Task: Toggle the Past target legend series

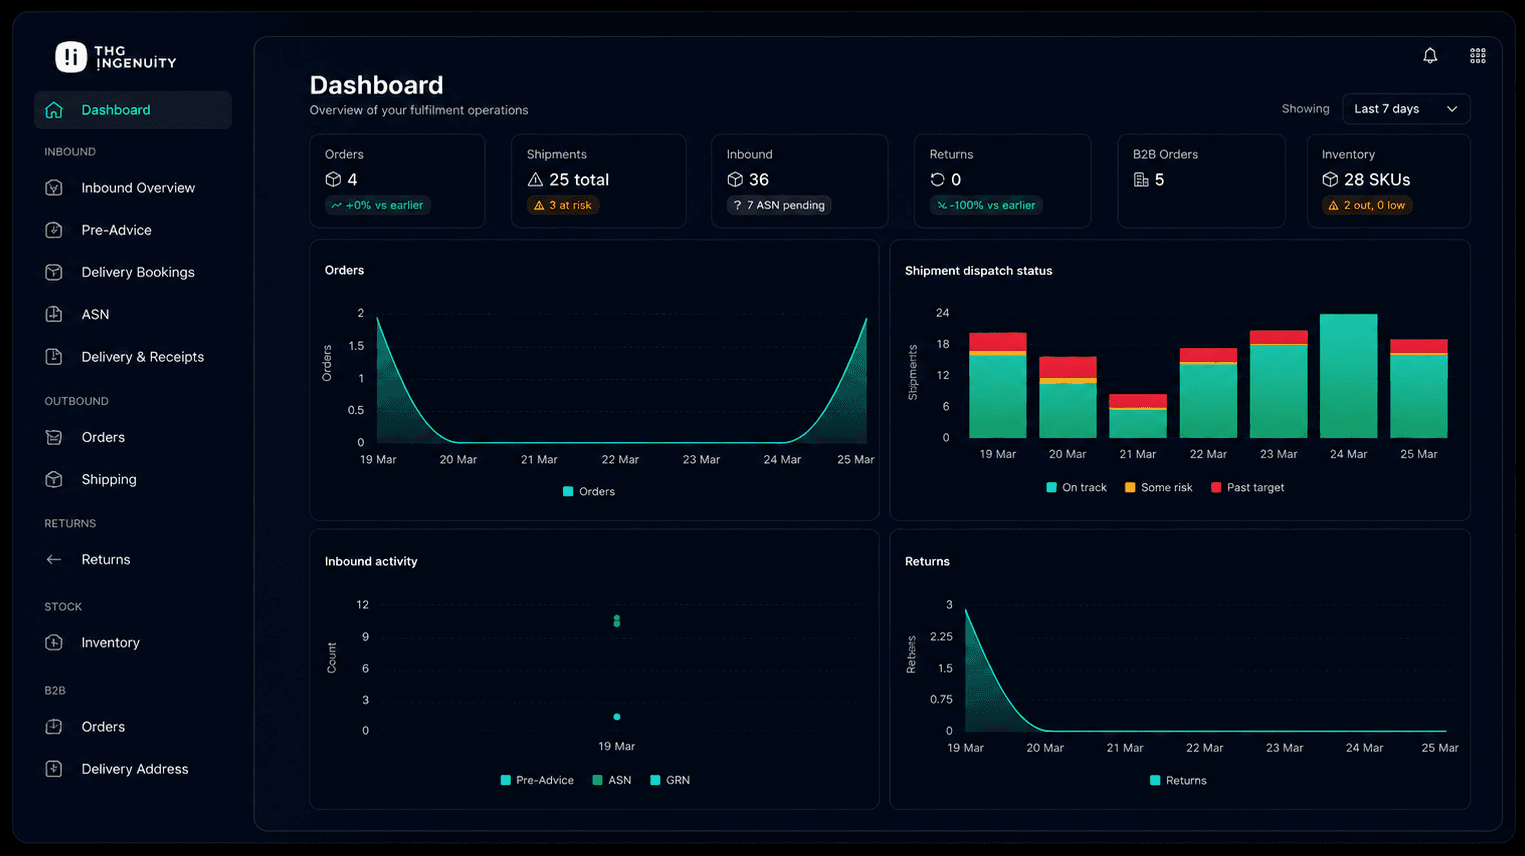Action: [x=1247, y=488]
